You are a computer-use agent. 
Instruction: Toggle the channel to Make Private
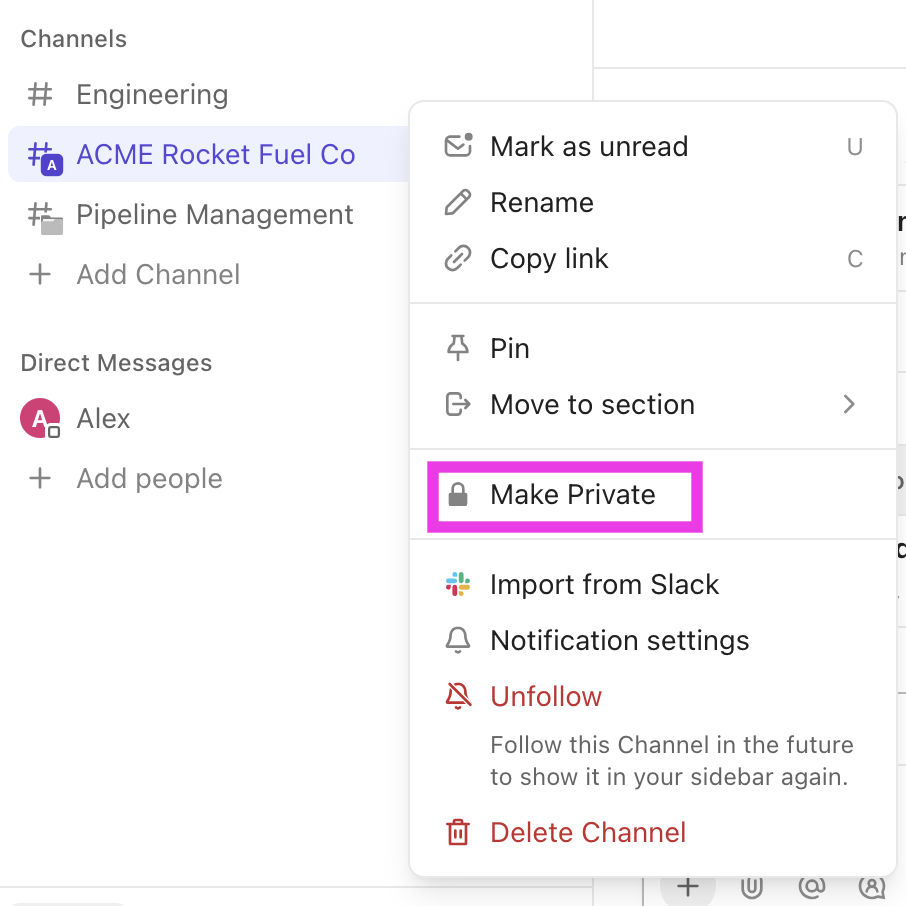(572, 495)
